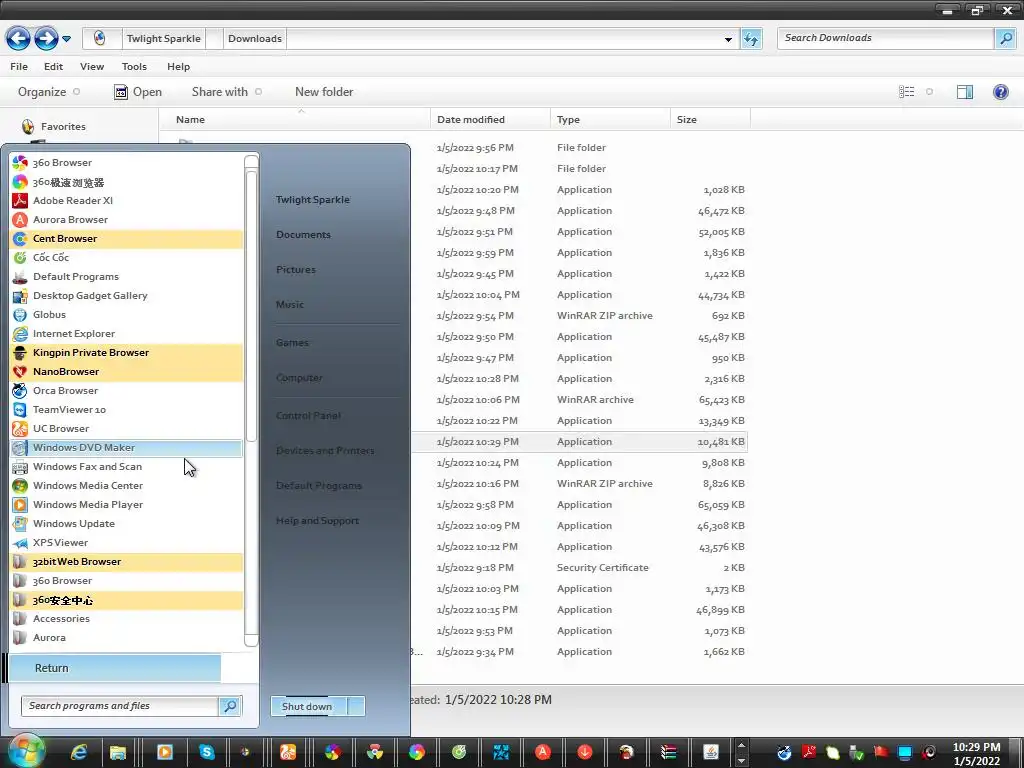Open Kingpin Private Browser
The height and width of the screenshot is (768, 1024).
click(127, 352)
